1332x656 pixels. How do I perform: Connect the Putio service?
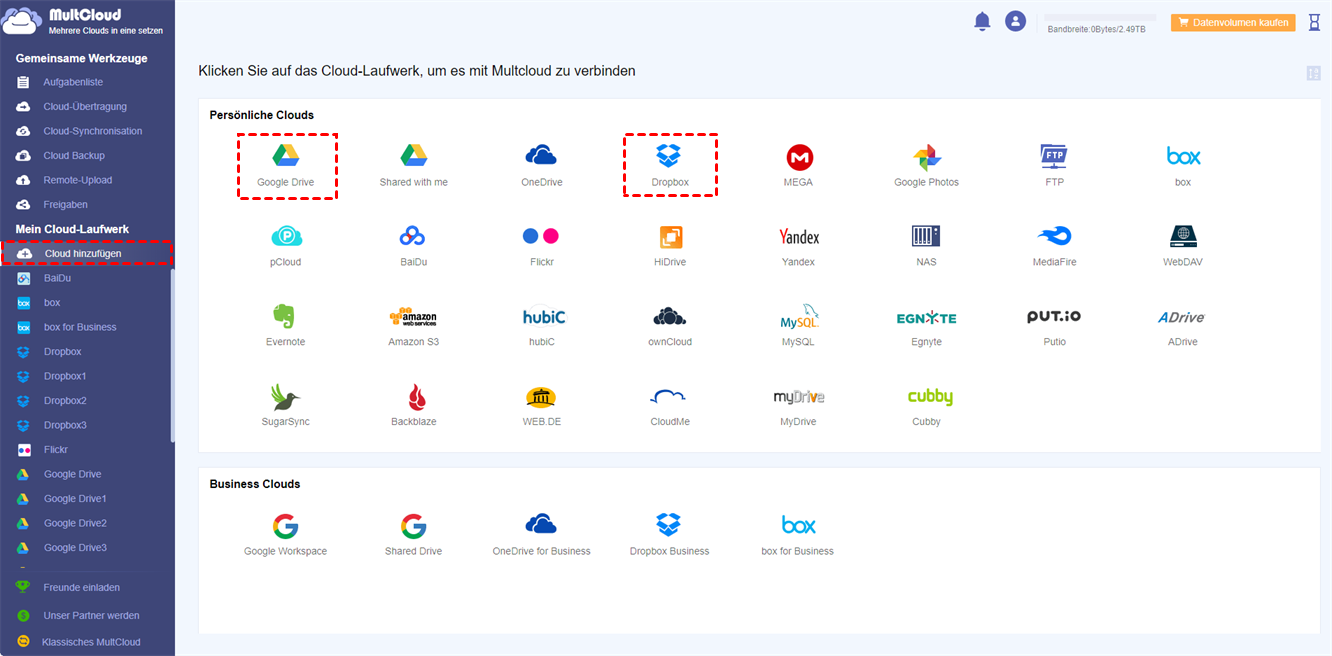coord(1054,326)
